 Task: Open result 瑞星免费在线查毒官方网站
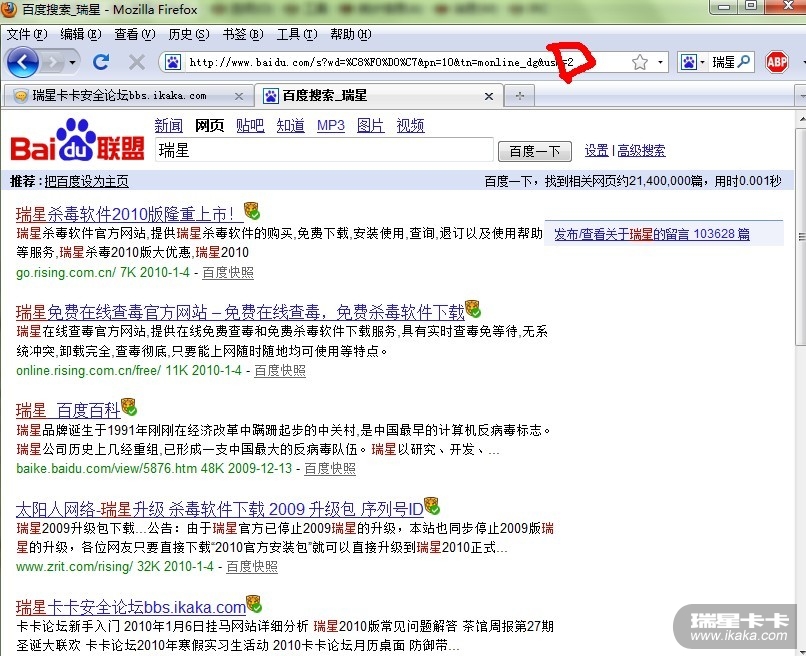coord(240,312)
